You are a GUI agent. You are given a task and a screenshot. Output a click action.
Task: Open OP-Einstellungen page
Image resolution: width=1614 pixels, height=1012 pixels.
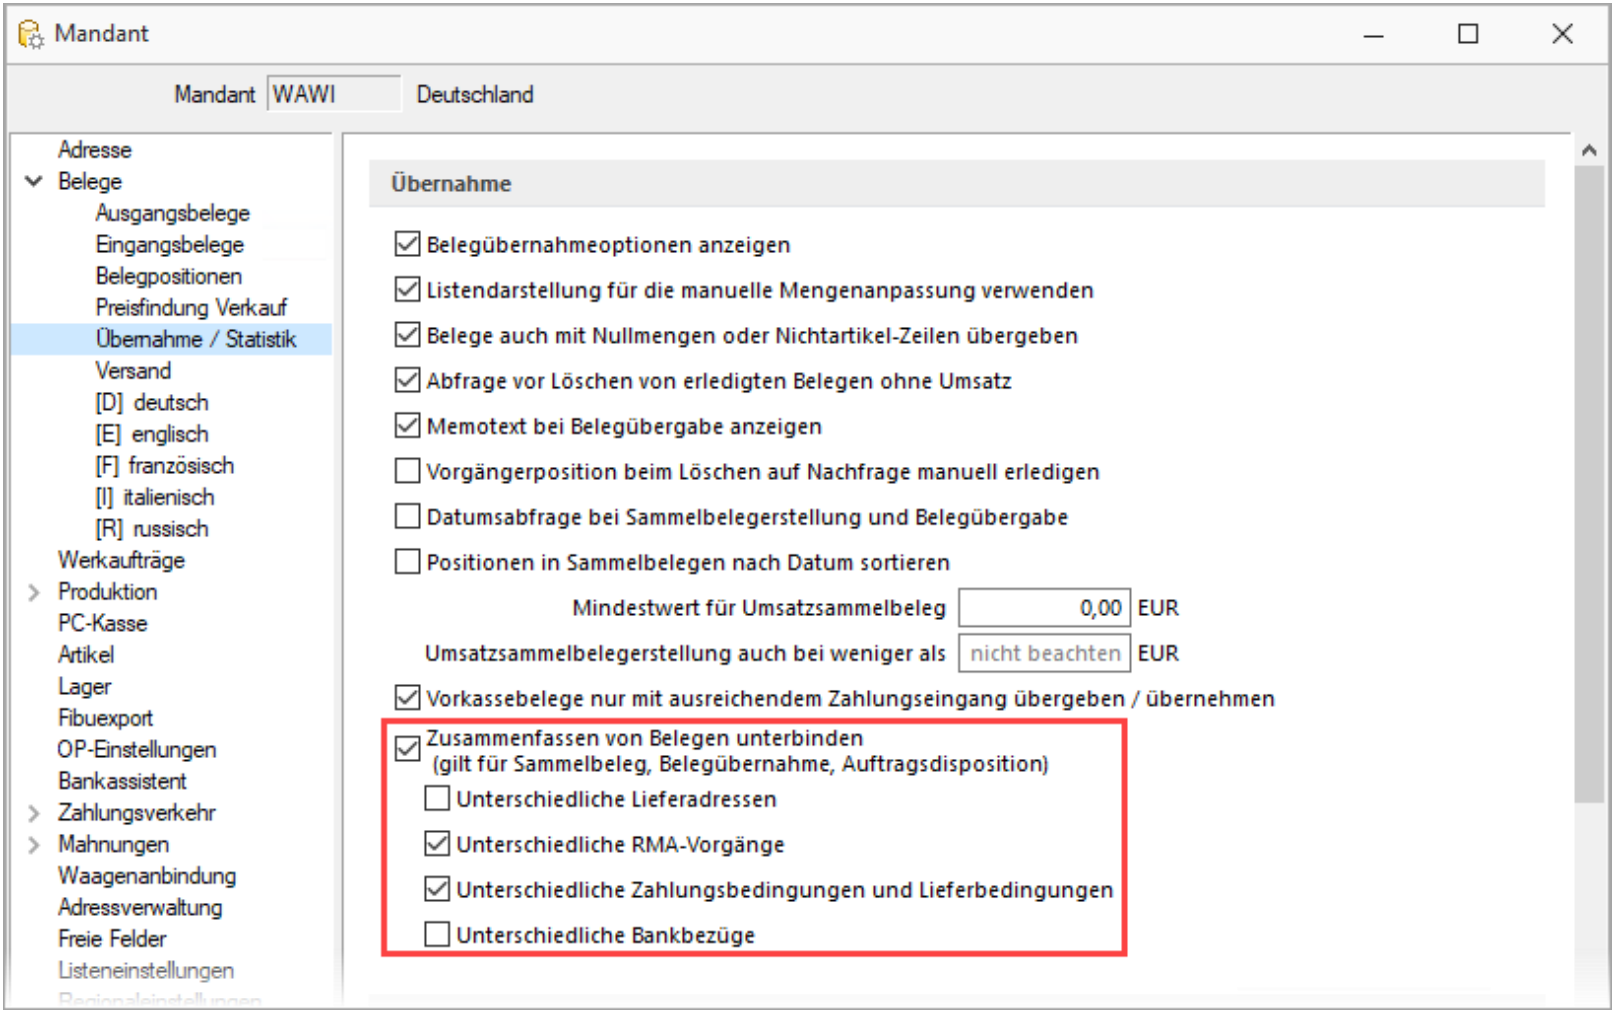coord(136,749)
